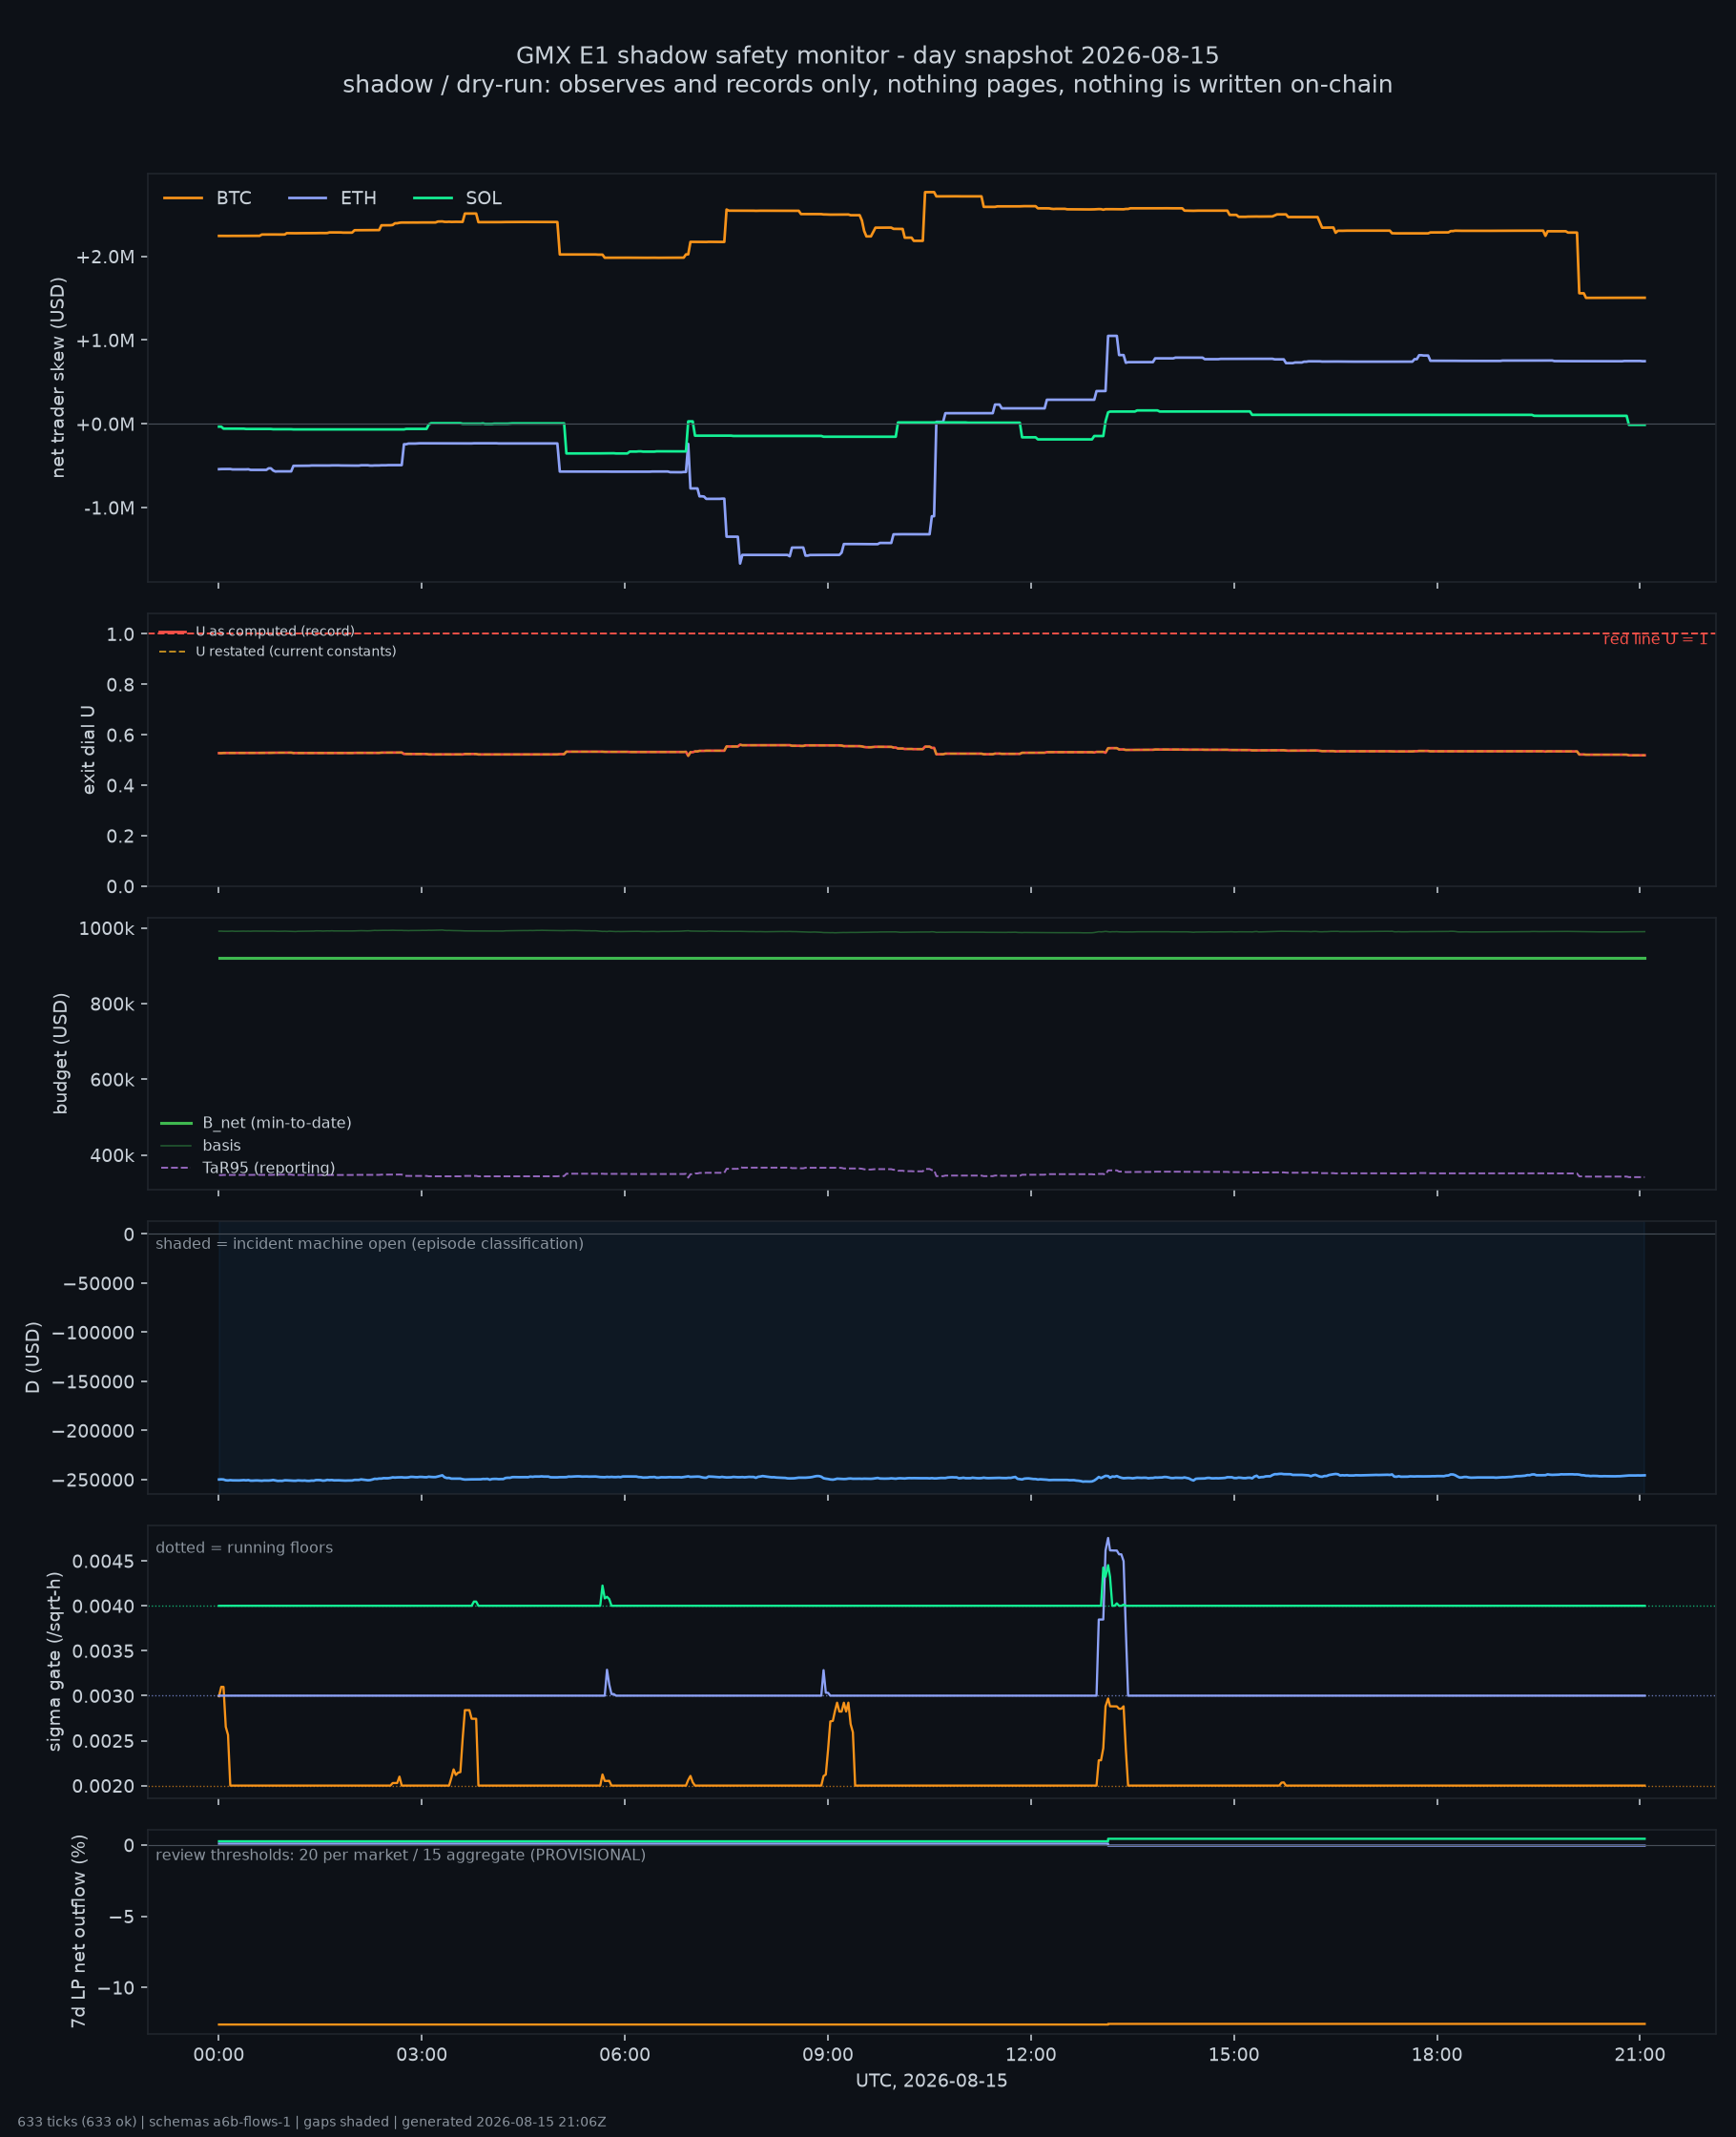Click the '03:00' time tick label
Viewport: 1736px width, 2137px height.
coord(421,2055)
